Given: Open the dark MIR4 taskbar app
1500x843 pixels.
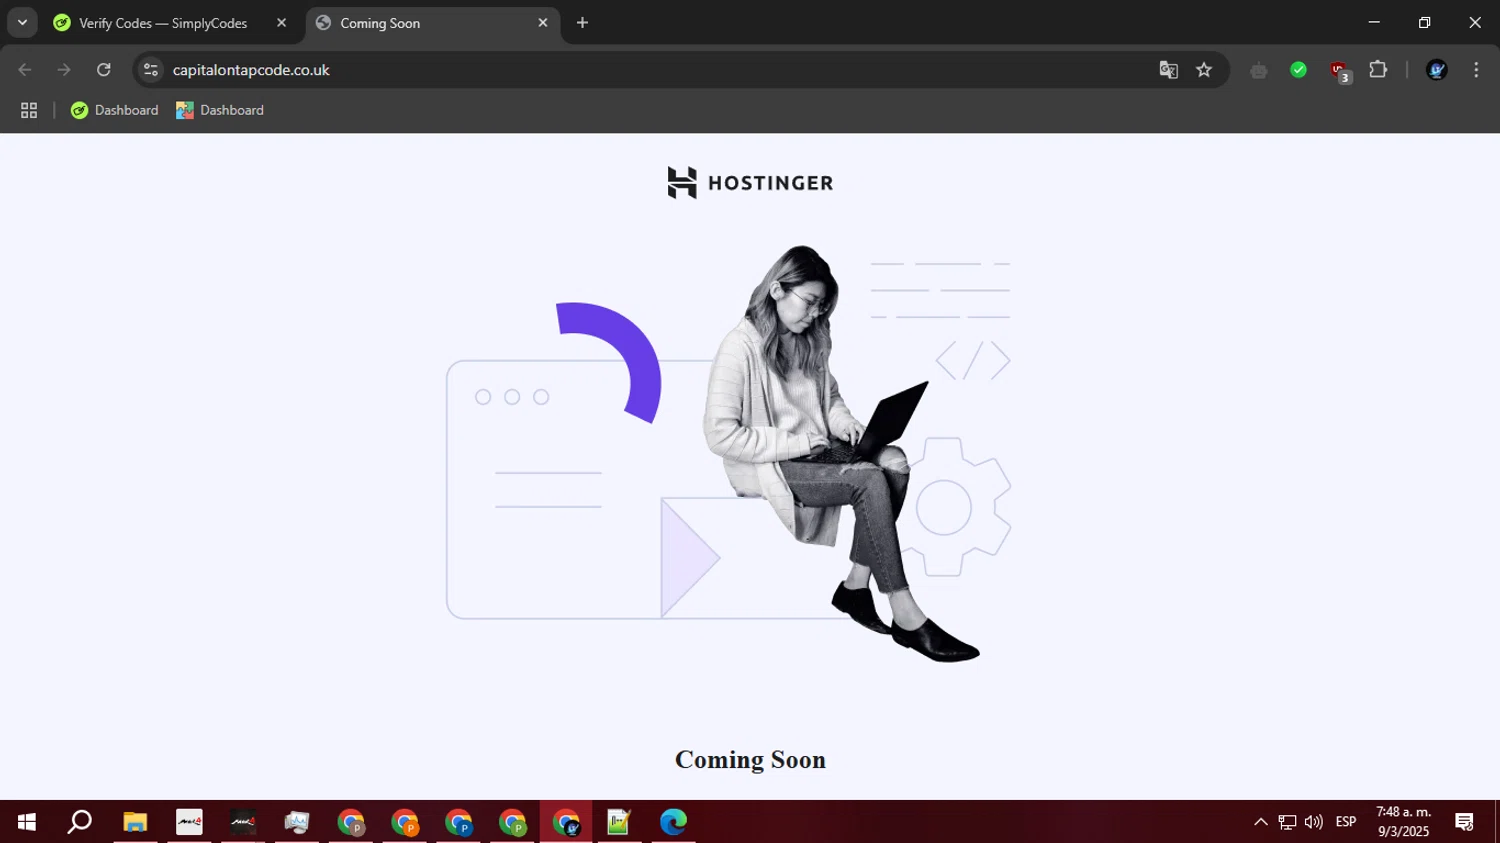Looking at the screenshot, I should pyautogui.click(x=243, y=822).
